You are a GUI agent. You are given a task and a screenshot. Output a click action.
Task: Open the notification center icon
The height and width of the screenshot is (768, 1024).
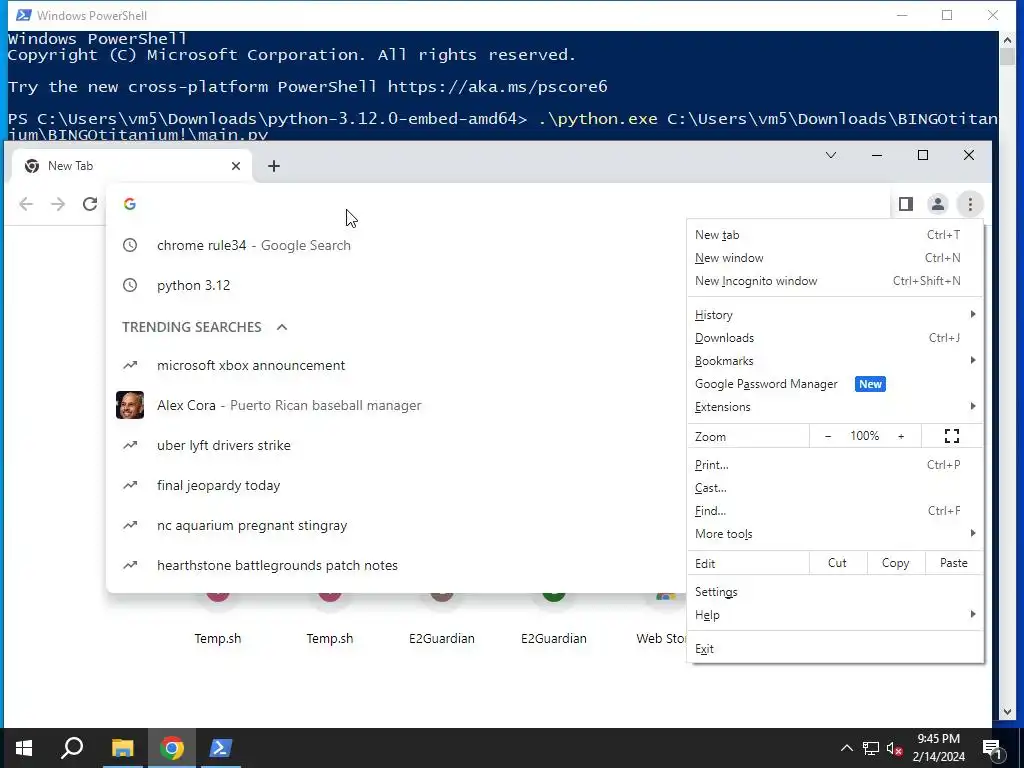point(992,748)
